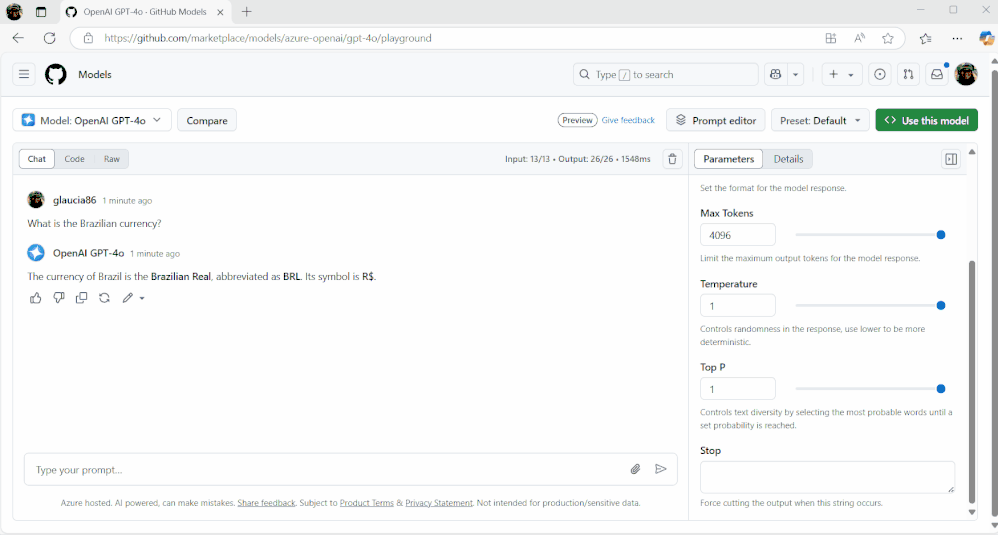Give thumbs up to the response
The width and height of the screenshot is (998, 535).
pos(36,298)
